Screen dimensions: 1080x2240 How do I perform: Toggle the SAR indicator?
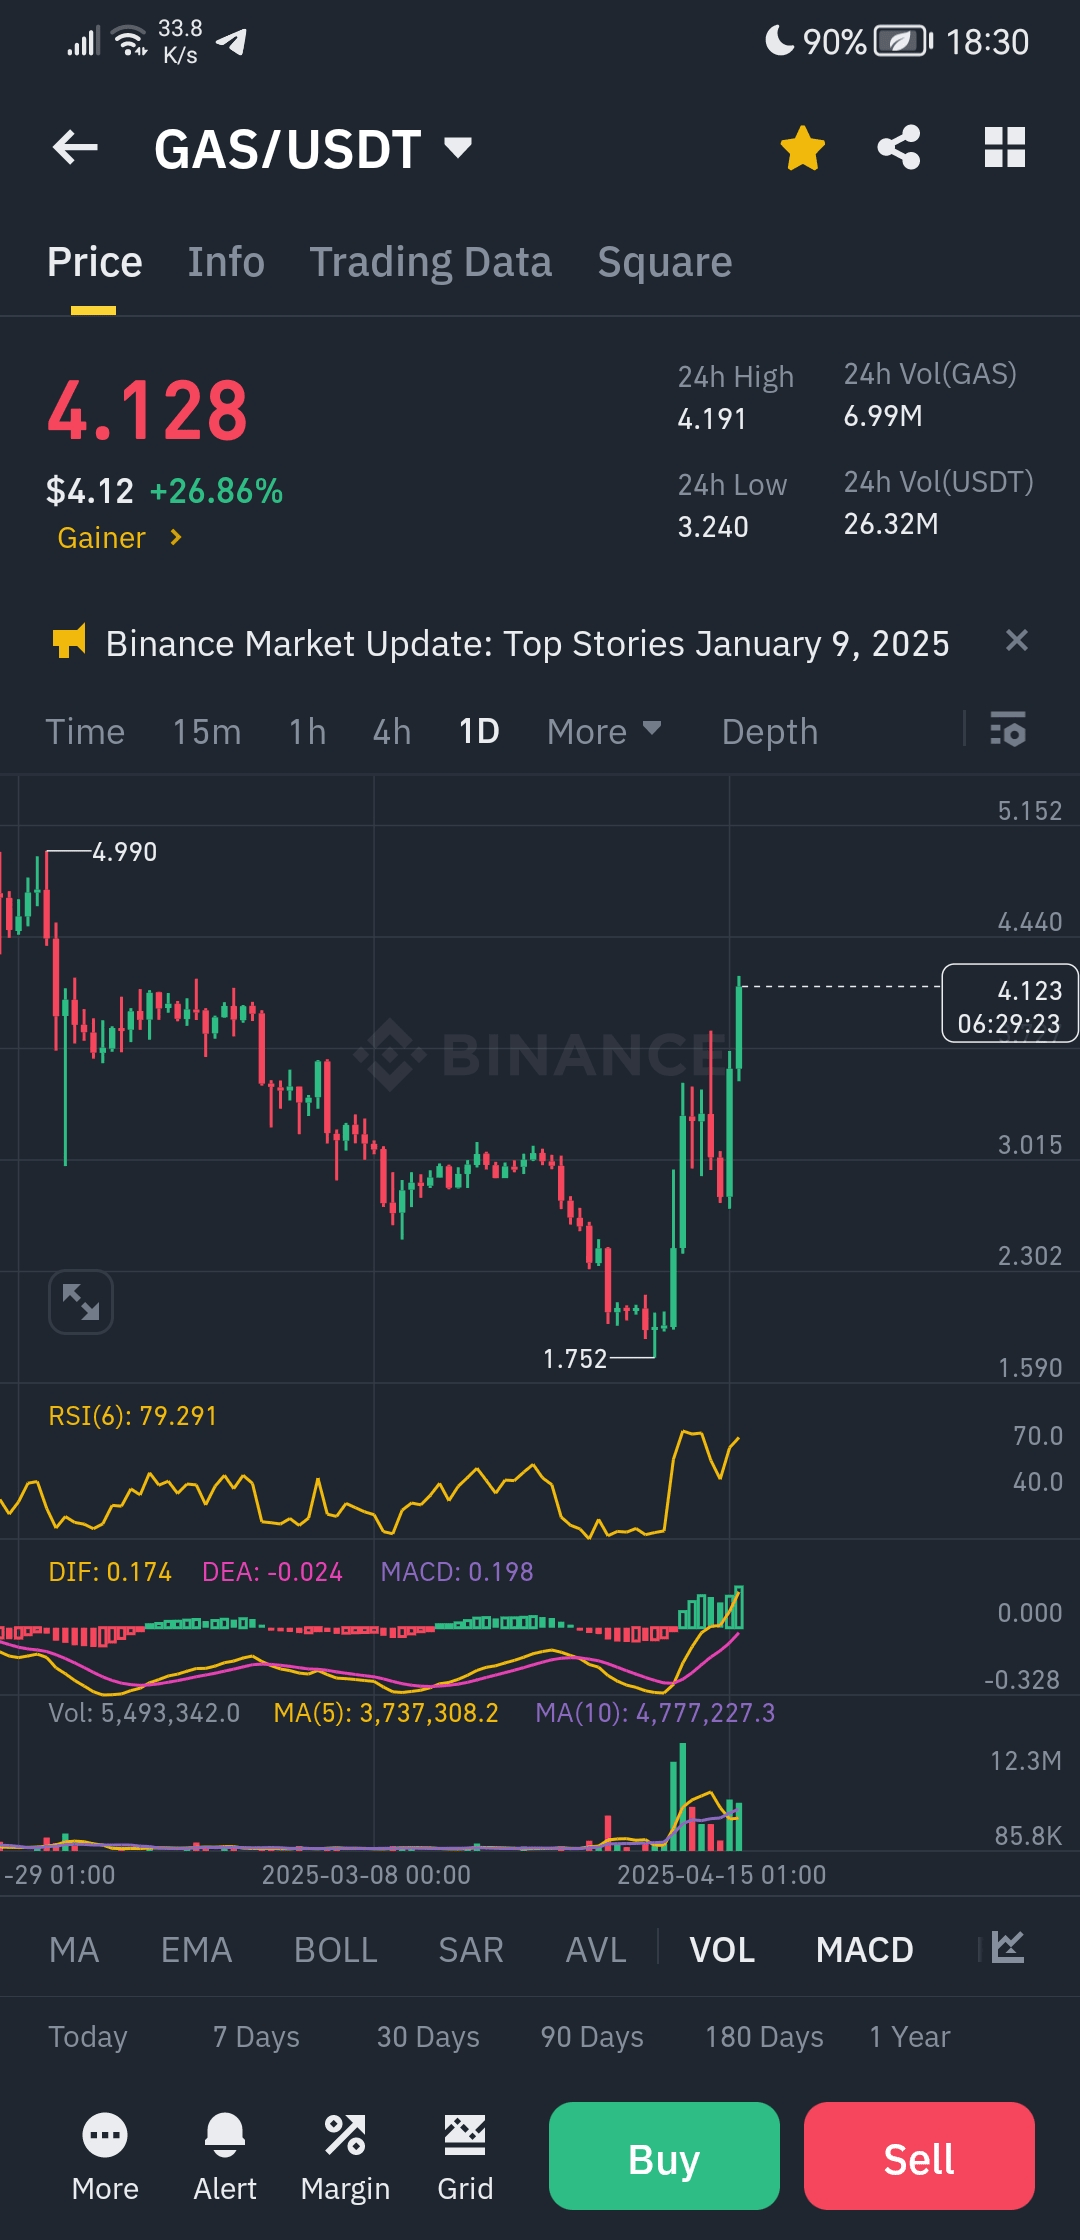470,1950
